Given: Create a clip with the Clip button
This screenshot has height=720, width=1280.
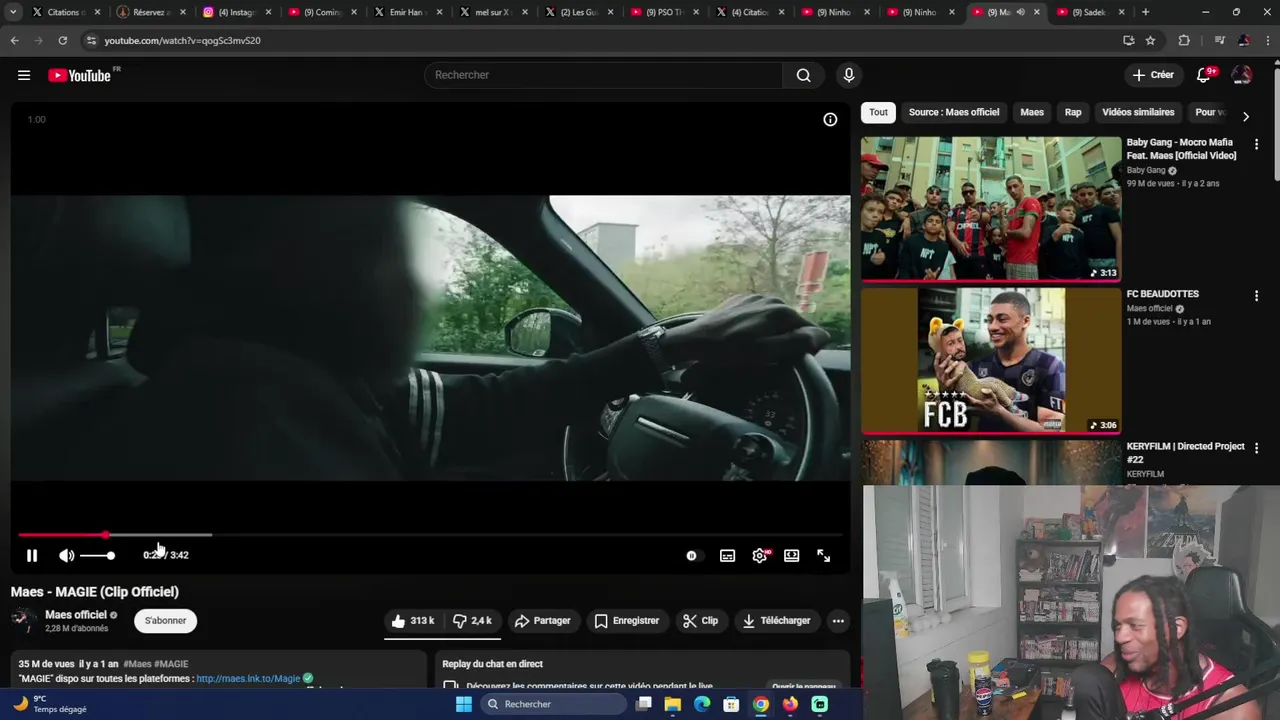Looking at the screenshot, I should 701,621.
